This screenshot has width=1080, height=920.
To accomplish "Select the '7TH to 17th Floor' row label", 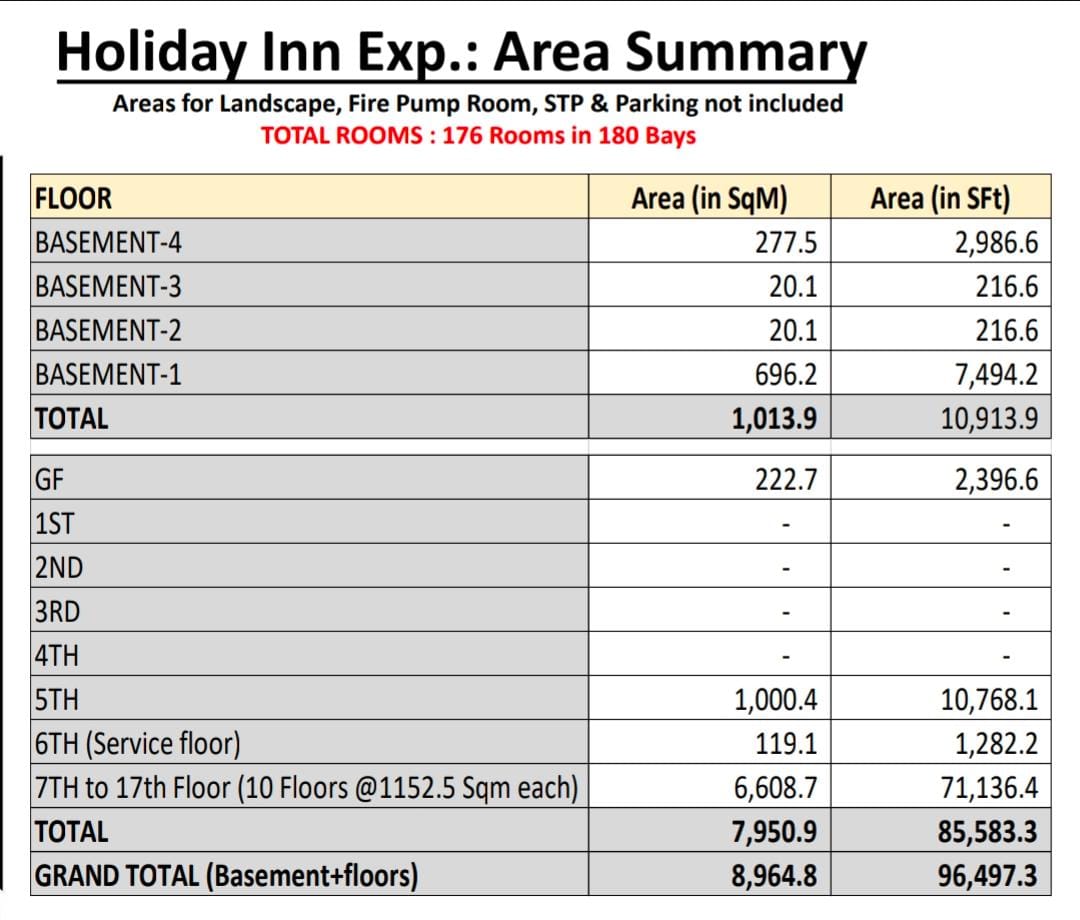I will point(307,788).
